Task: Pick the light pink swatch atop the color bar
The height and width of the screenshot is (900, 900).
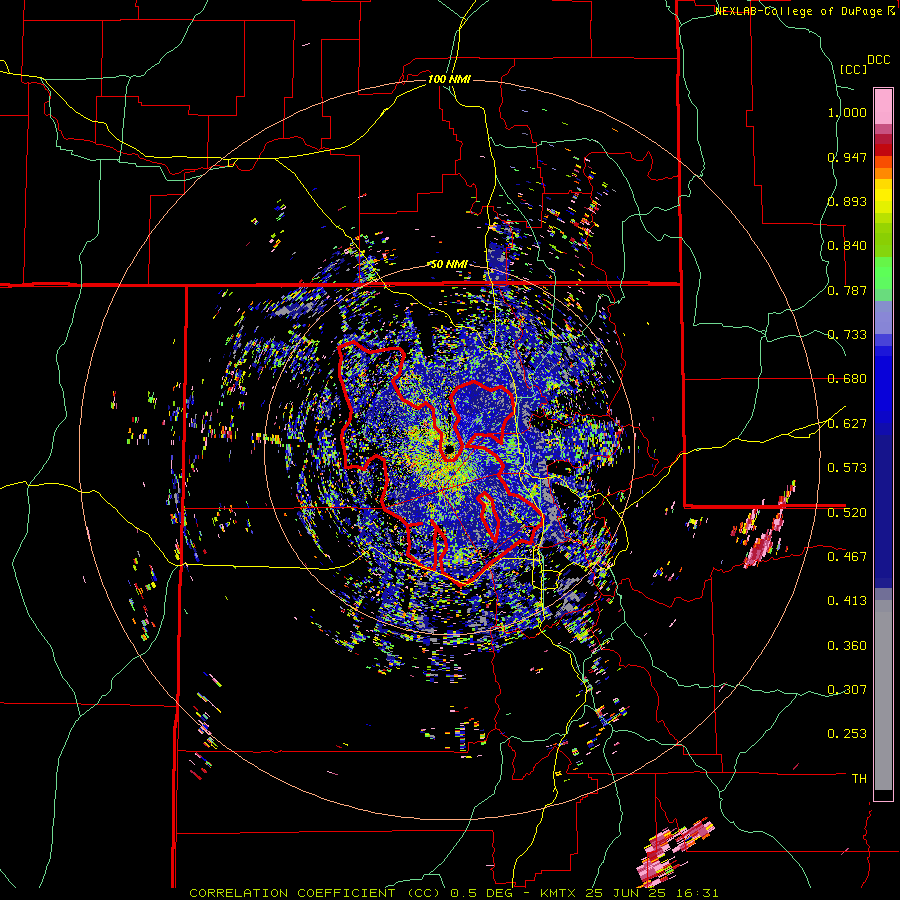Action: click(883, 106)
